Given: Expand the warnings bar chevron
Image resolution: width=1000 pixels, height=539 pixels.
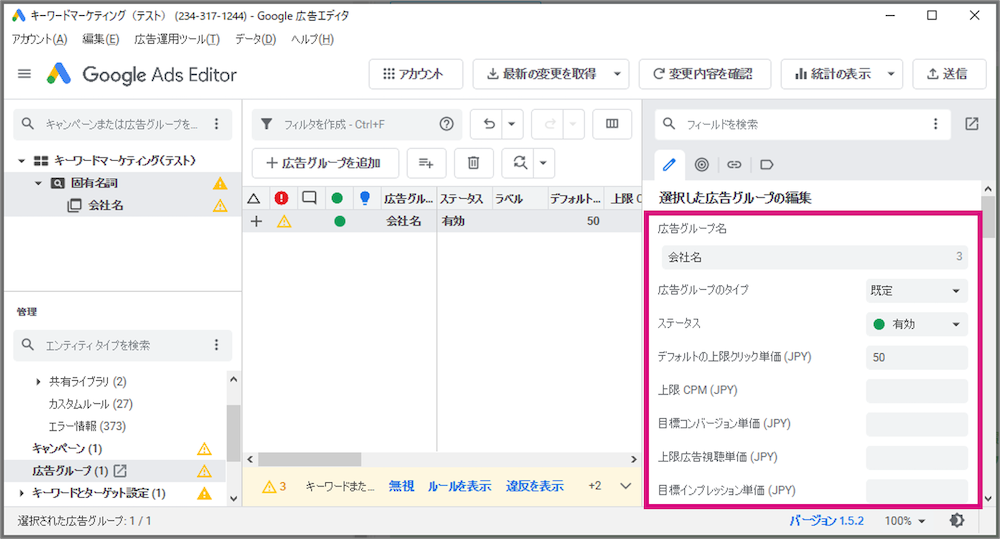Looking at the screenshot, I should point(626,486).
